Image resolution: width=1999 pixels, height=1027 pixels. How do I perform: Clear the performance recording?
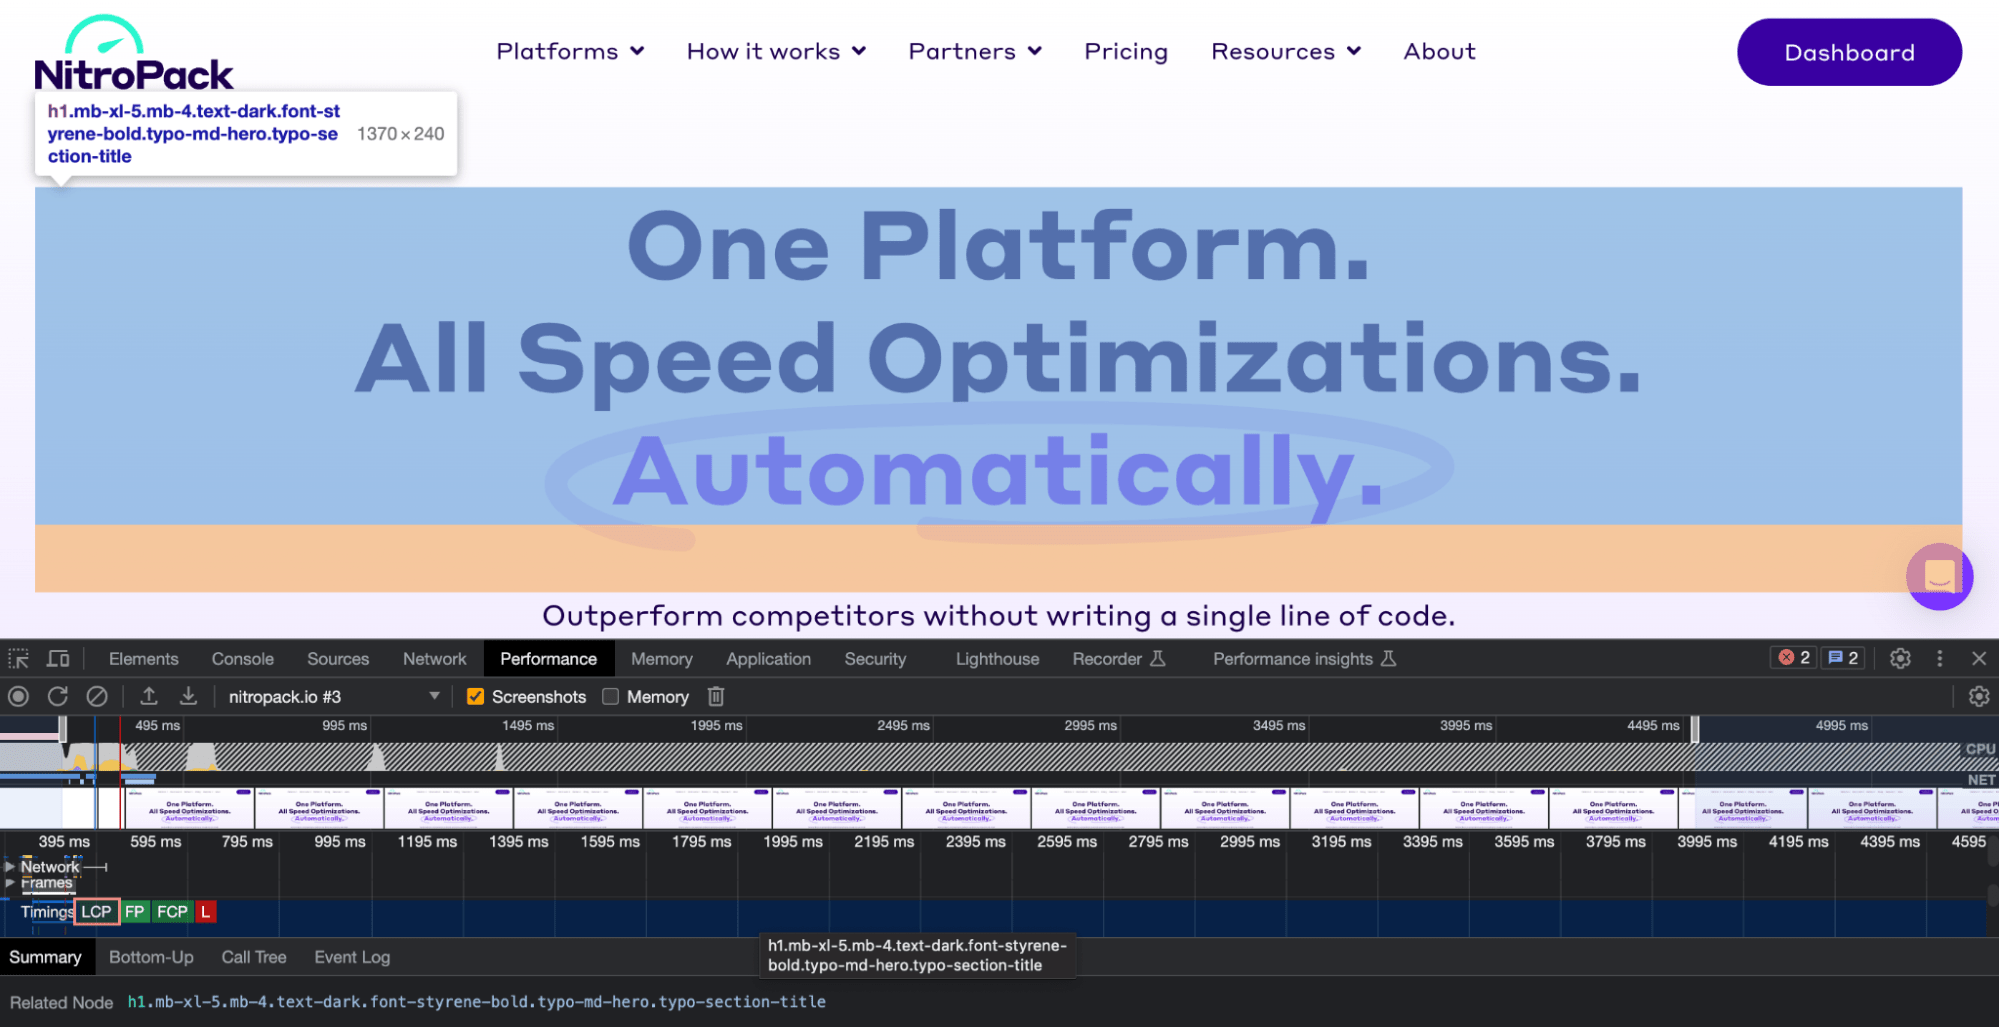pos(97,696)
